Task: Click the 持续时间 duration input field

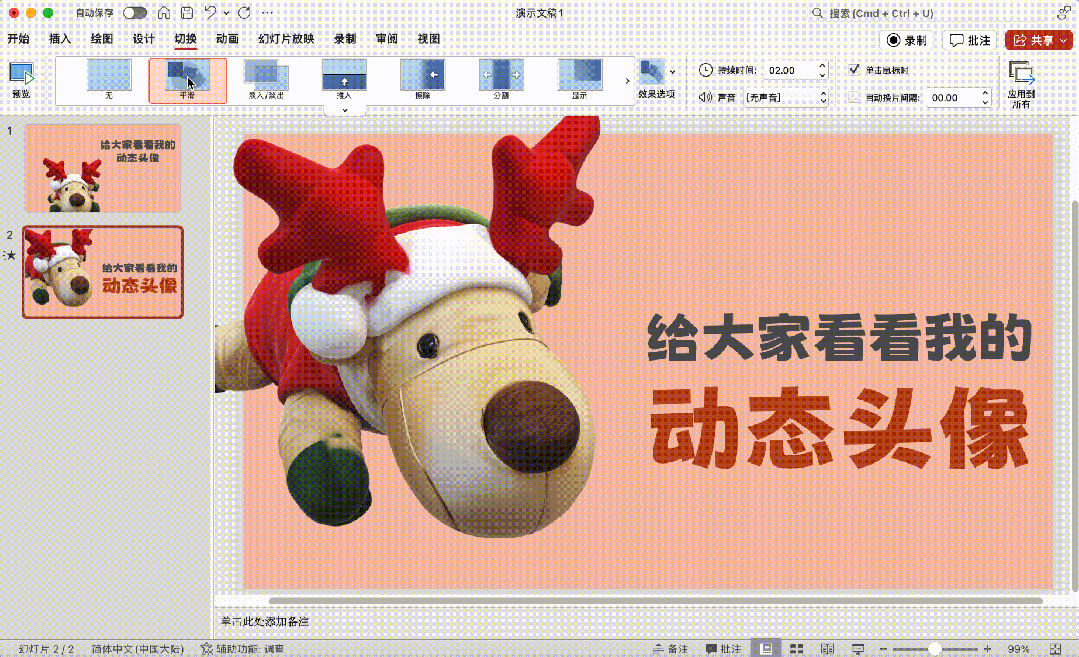Action: (791, 70)
